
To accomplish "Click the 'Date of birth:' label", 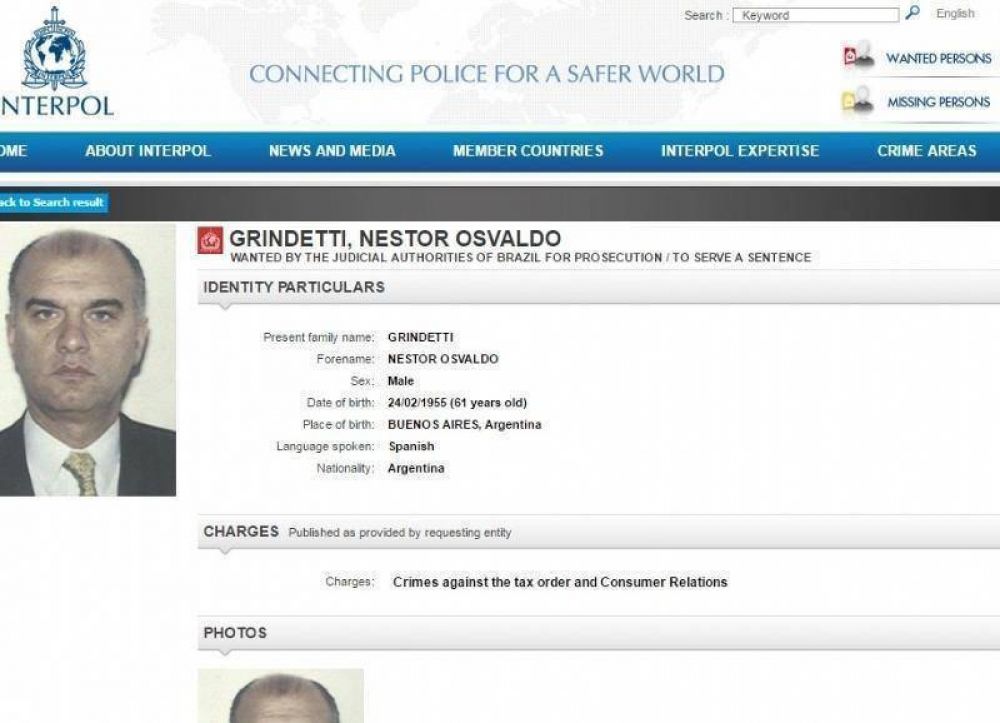I will click(x=341, y=403).
